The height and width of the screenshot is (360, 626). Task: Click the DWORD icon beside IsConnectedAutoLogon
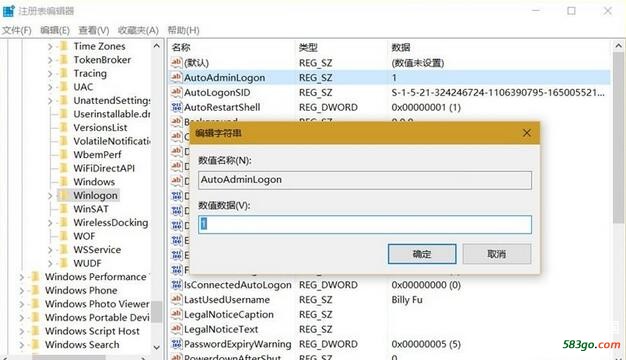pos(176,285)
